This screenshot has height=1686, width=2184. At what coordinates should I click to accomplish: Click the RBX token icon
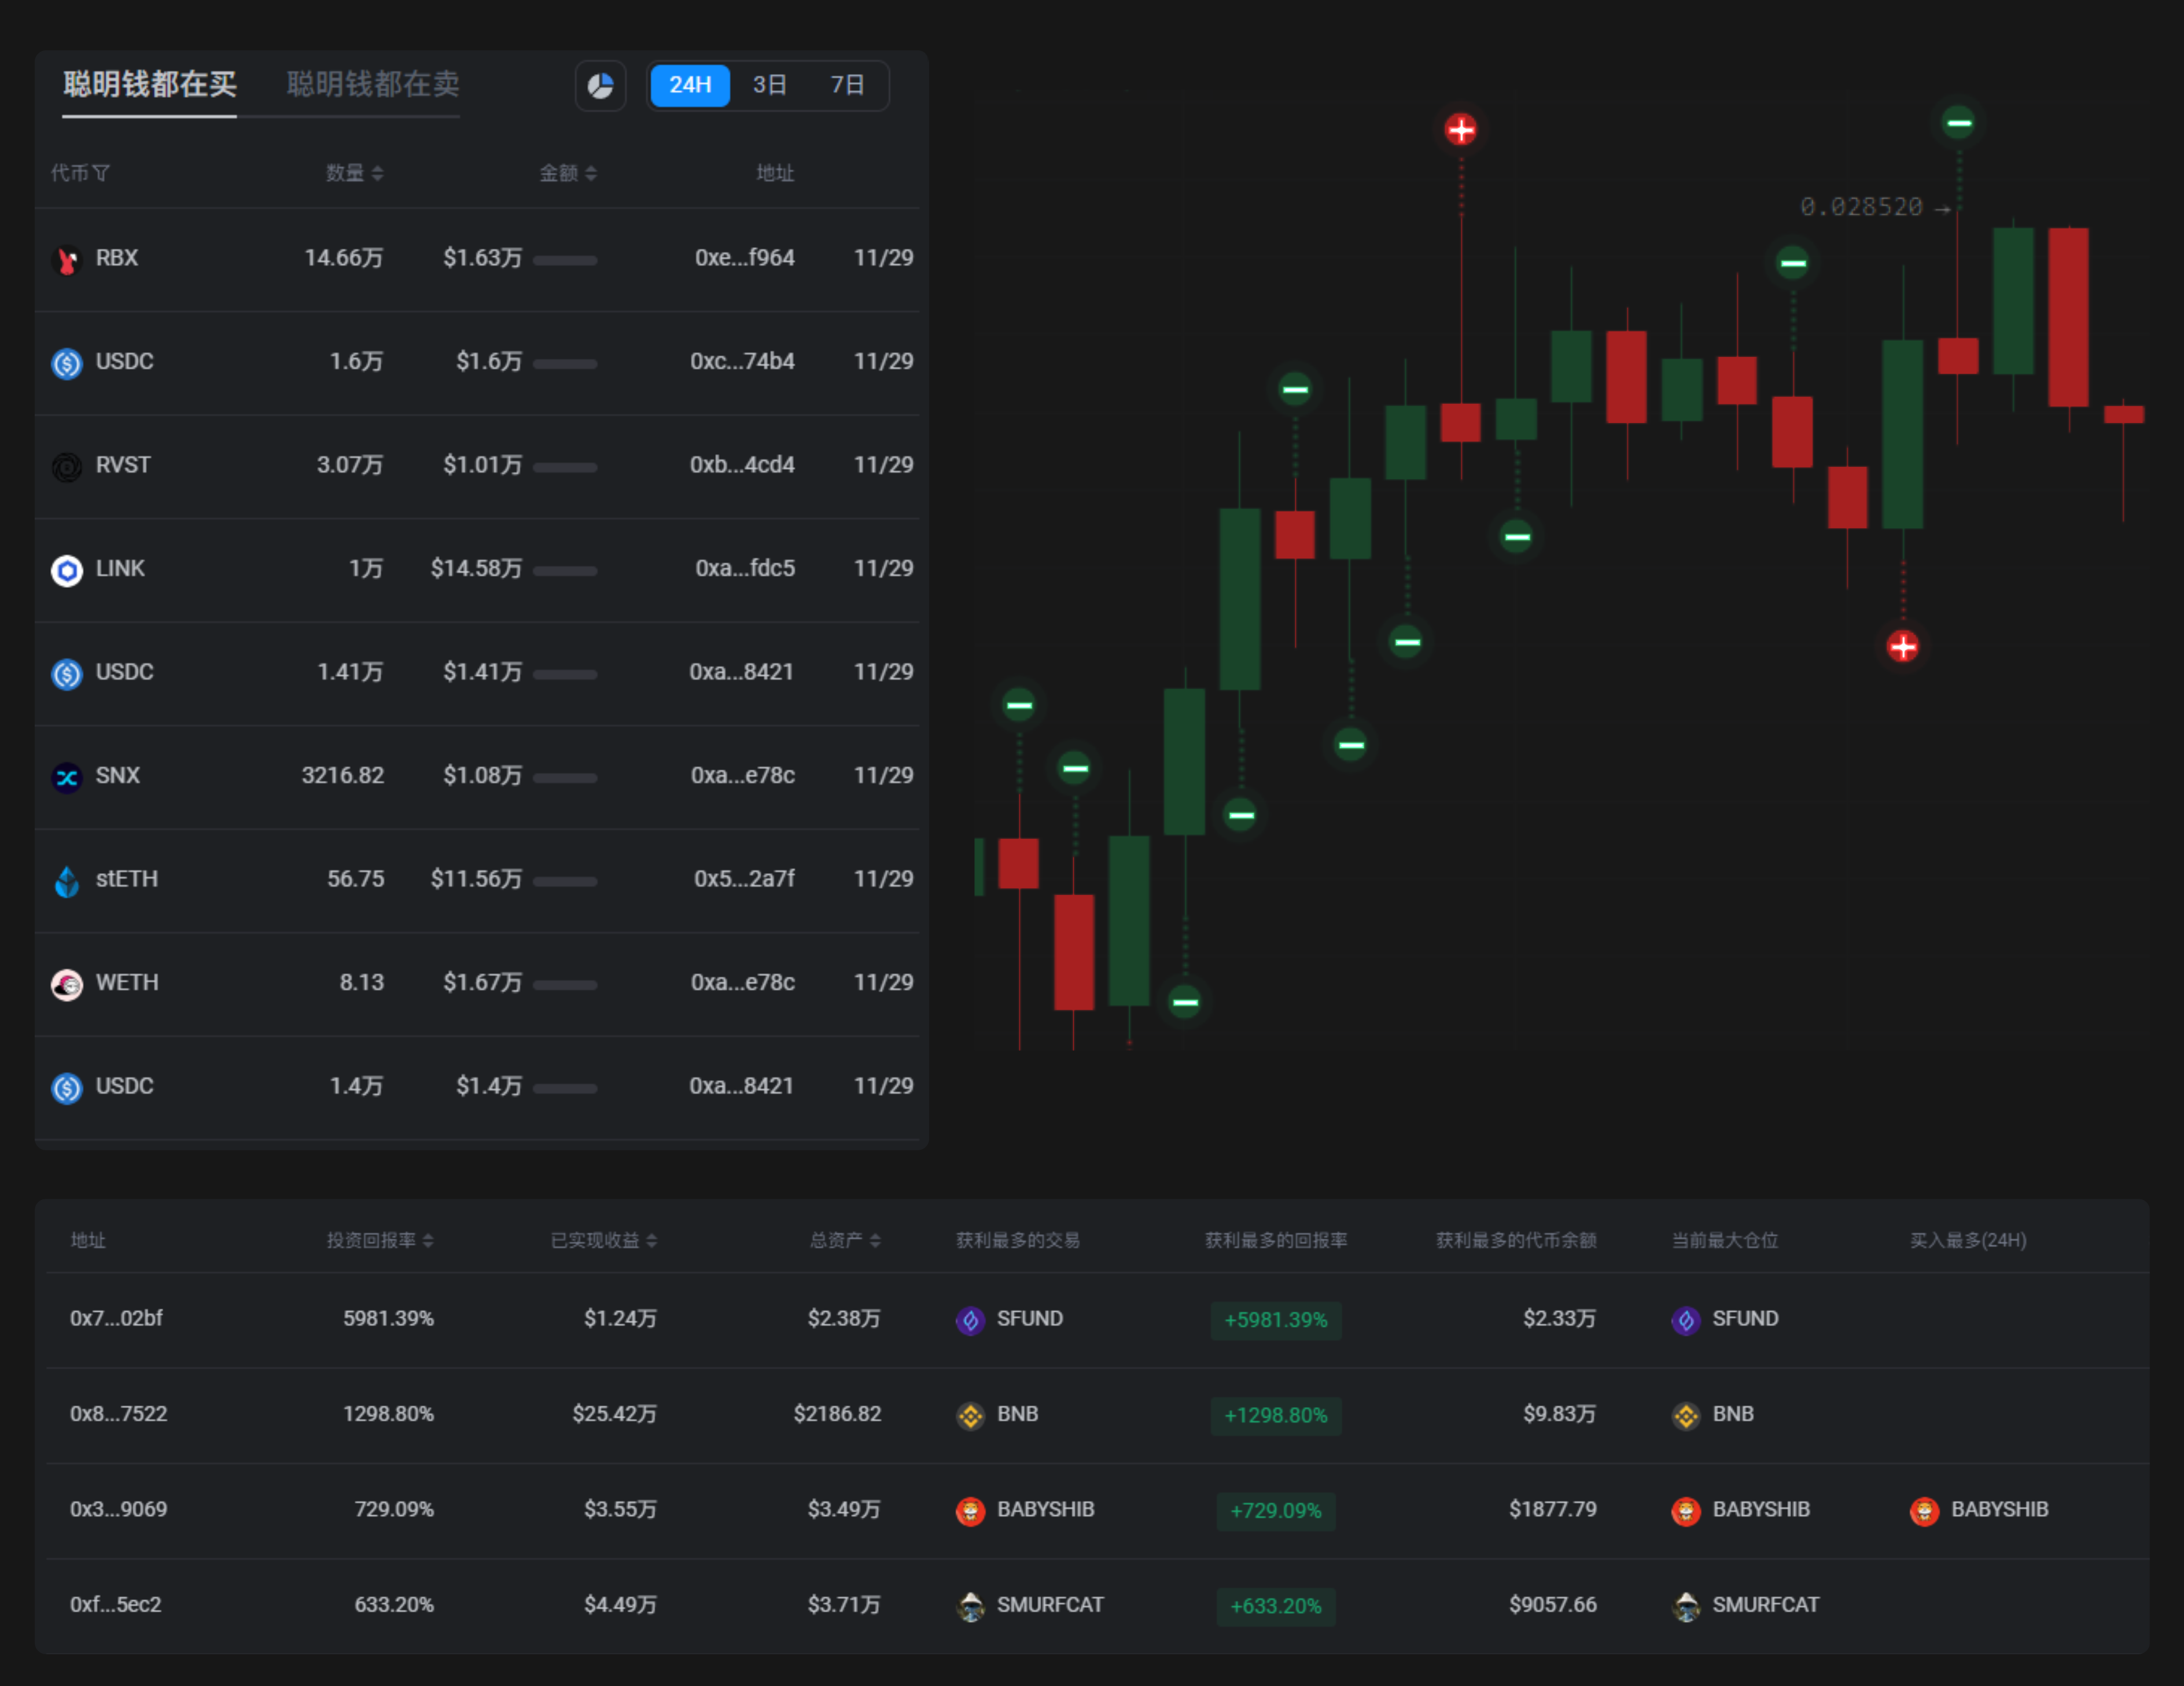[67, 260]
